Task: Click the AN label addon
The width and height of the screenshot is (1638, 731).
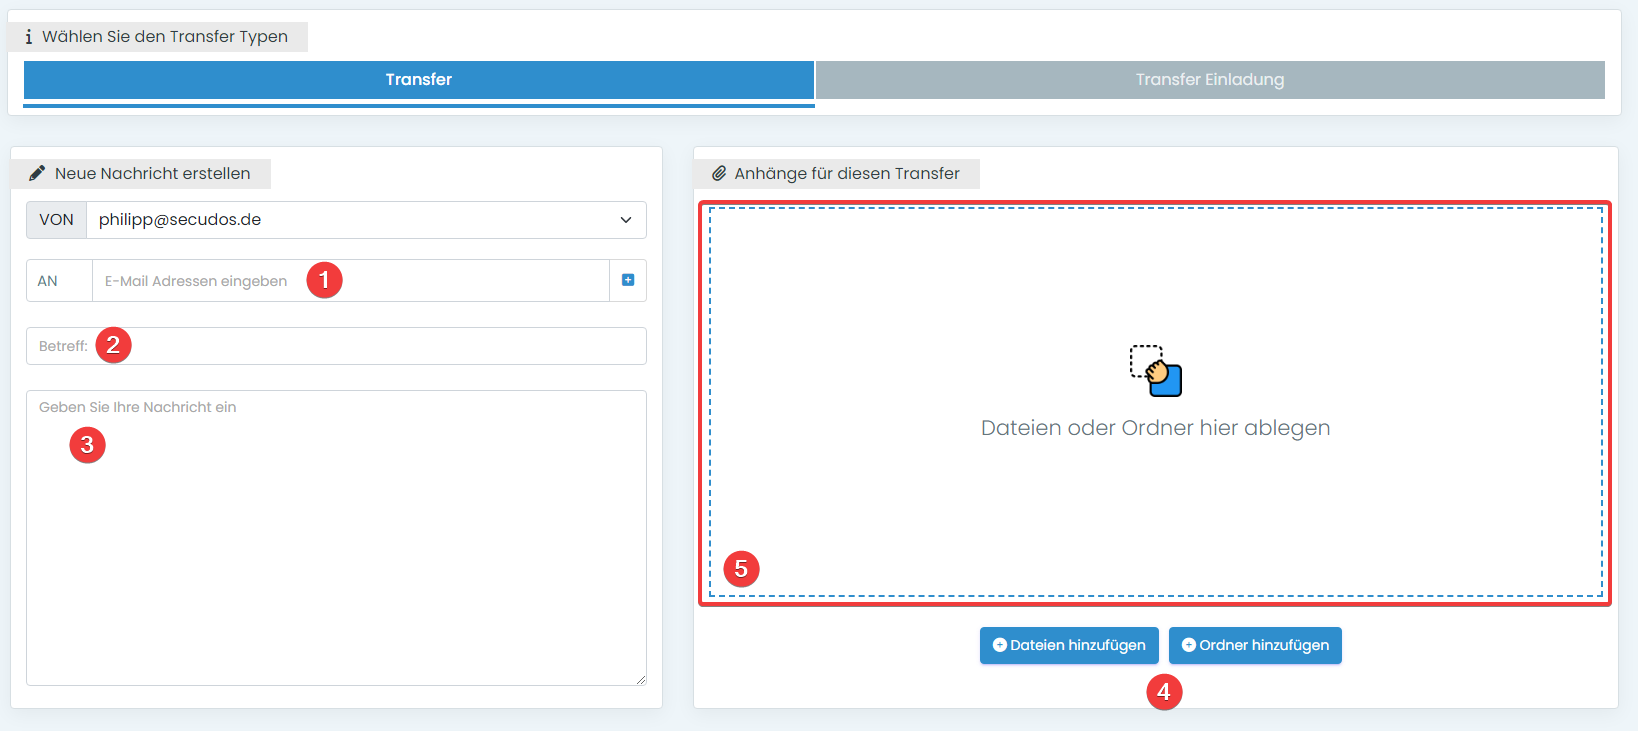Action: (x=48, y=281)
